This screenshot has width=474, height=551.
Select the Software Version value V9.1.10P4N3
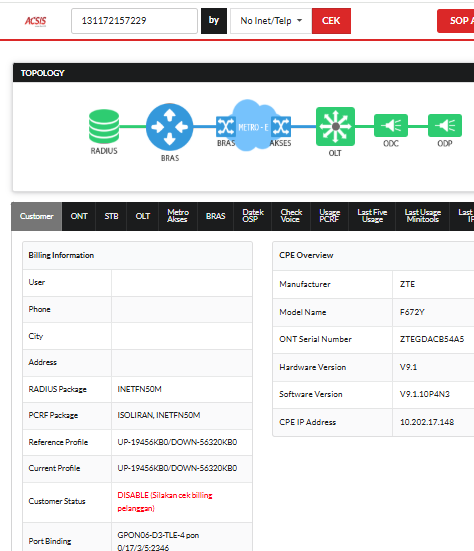pyautogui.click(x=425, y=394)
